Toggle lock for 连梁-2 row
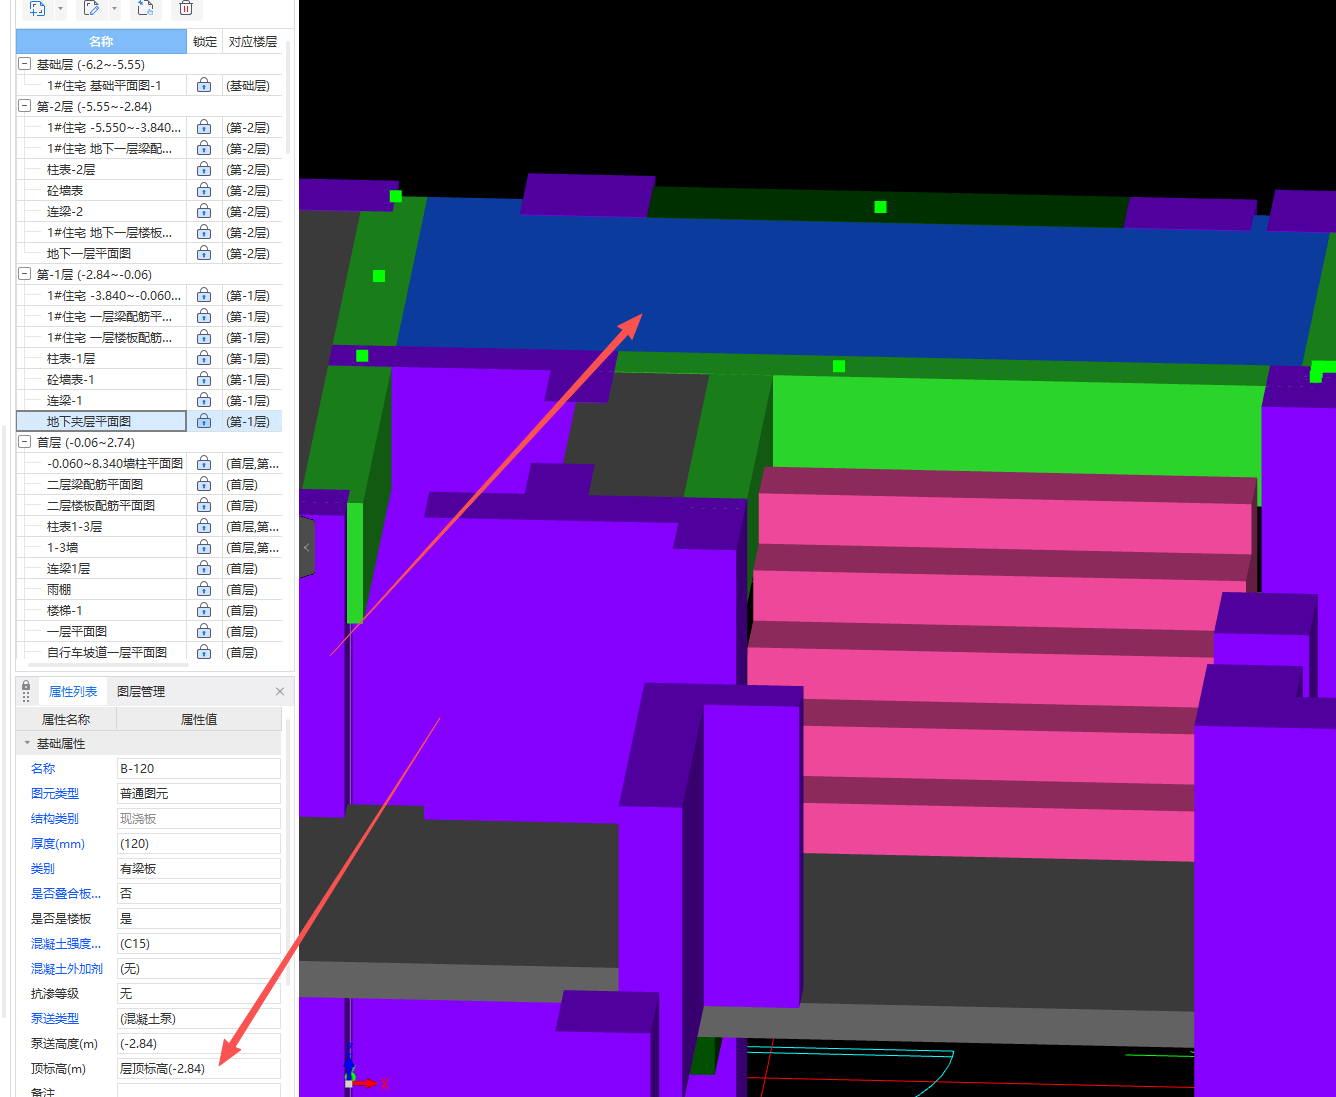The height and width of the screenshot is (1097, 1336). tap(204, 212)
